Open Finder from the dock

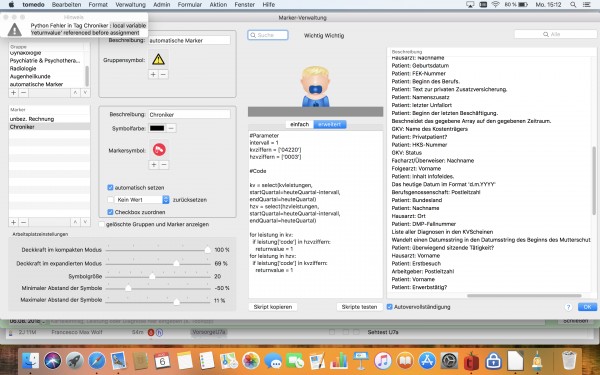31,360
